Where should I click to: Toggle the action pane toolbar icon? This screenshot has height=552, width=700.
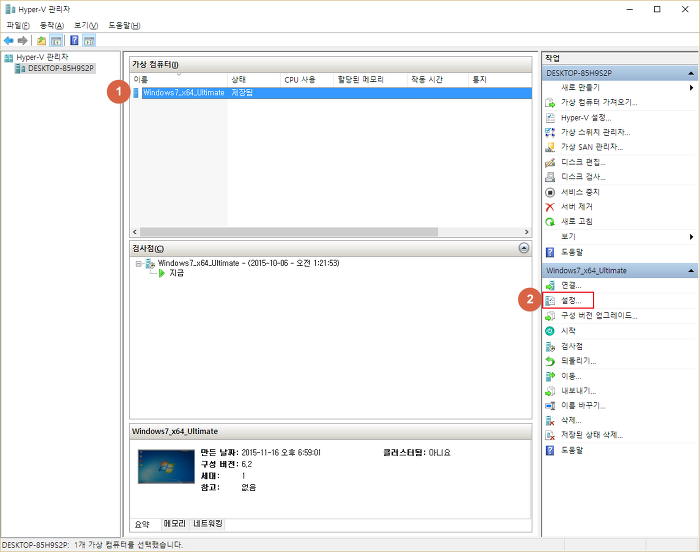pos(89,41)
